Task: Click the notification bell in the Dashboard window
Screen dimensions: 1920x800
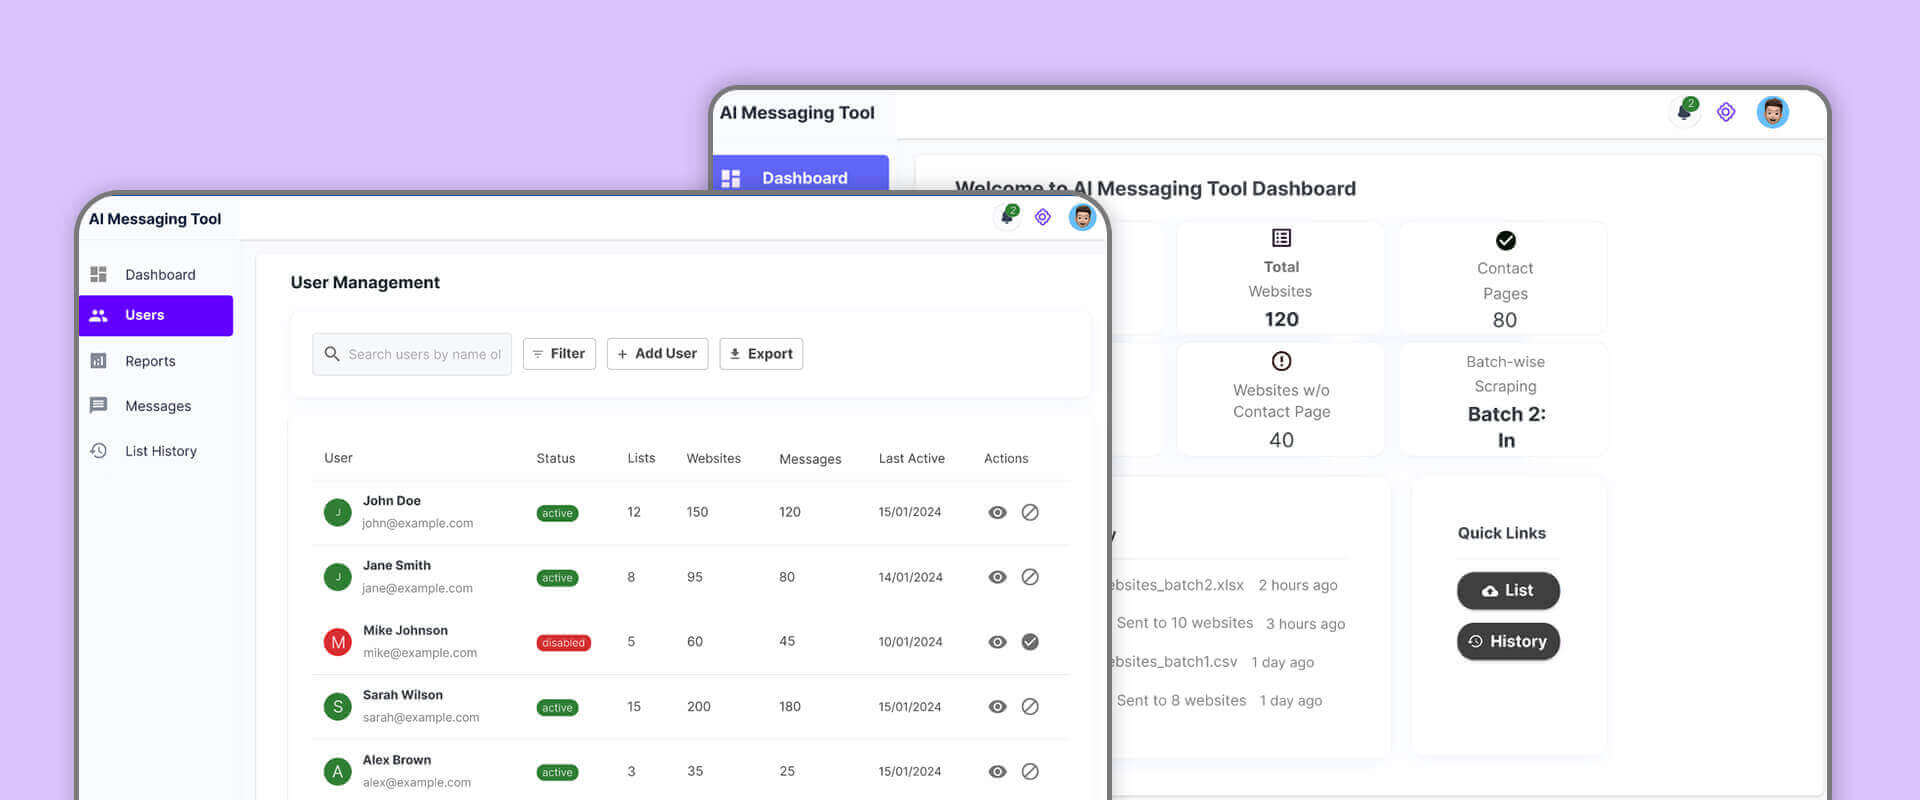Action: tap(1685, 112)
